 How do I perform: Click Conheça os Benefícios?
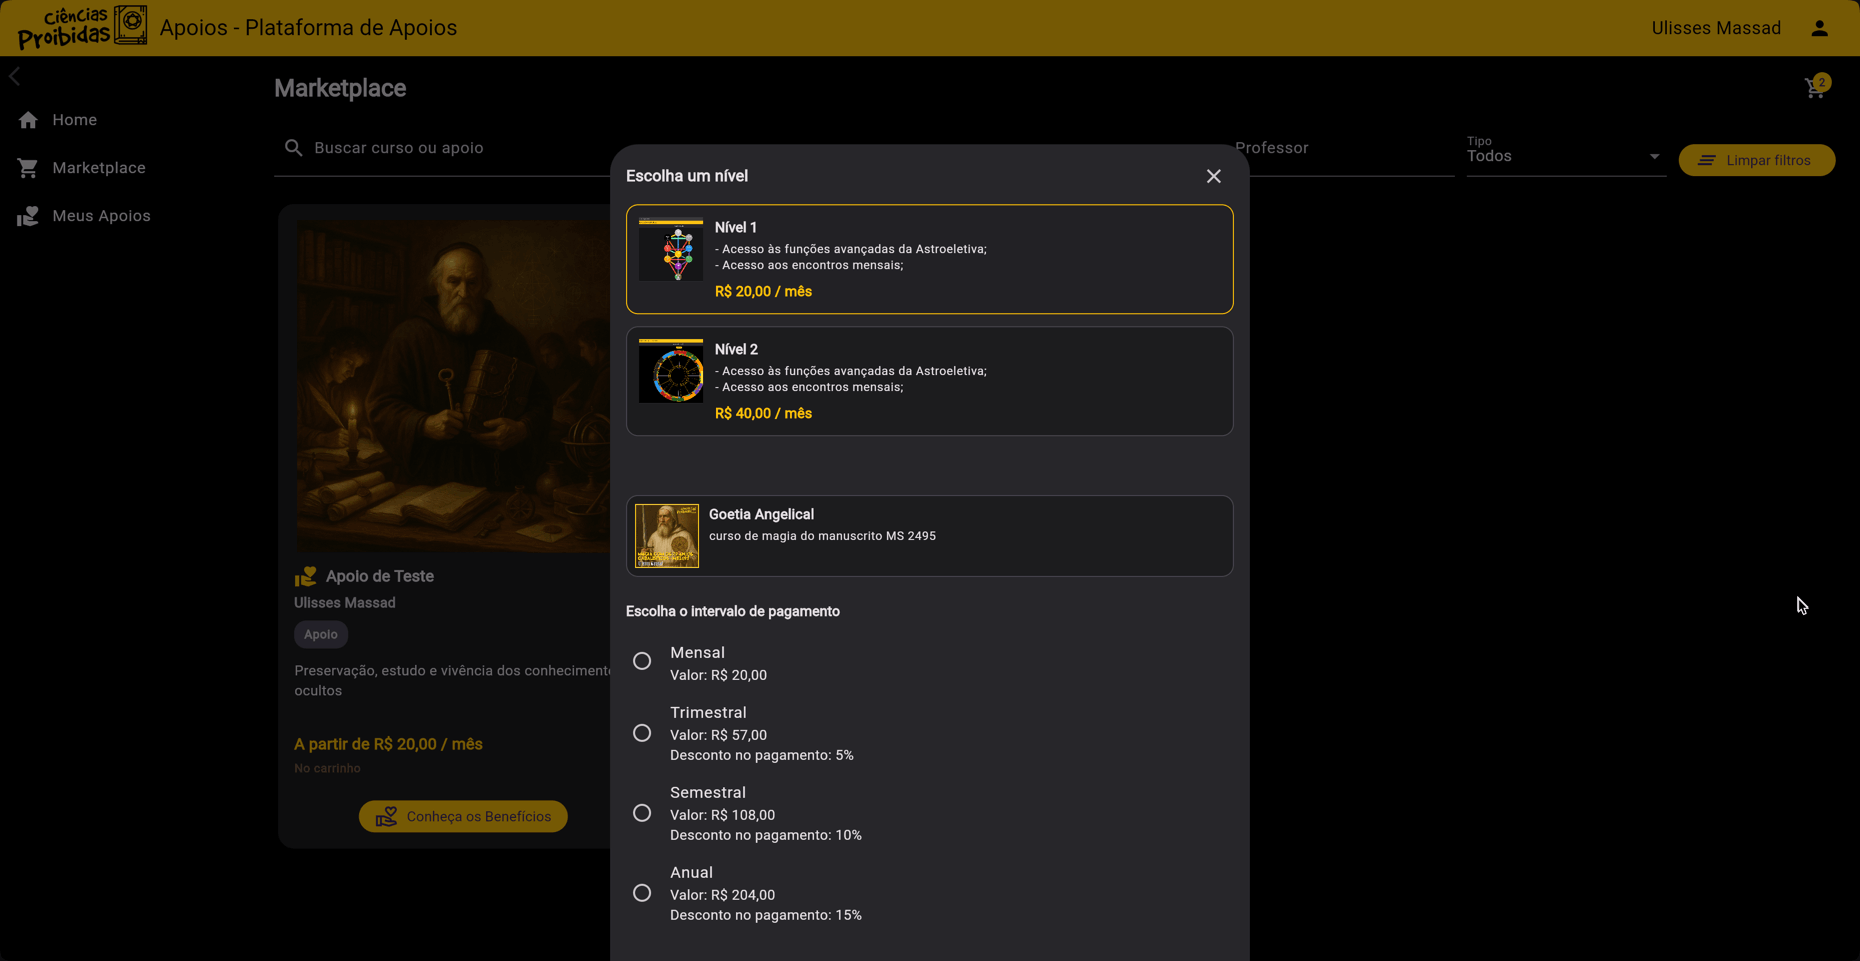point(463,816)
